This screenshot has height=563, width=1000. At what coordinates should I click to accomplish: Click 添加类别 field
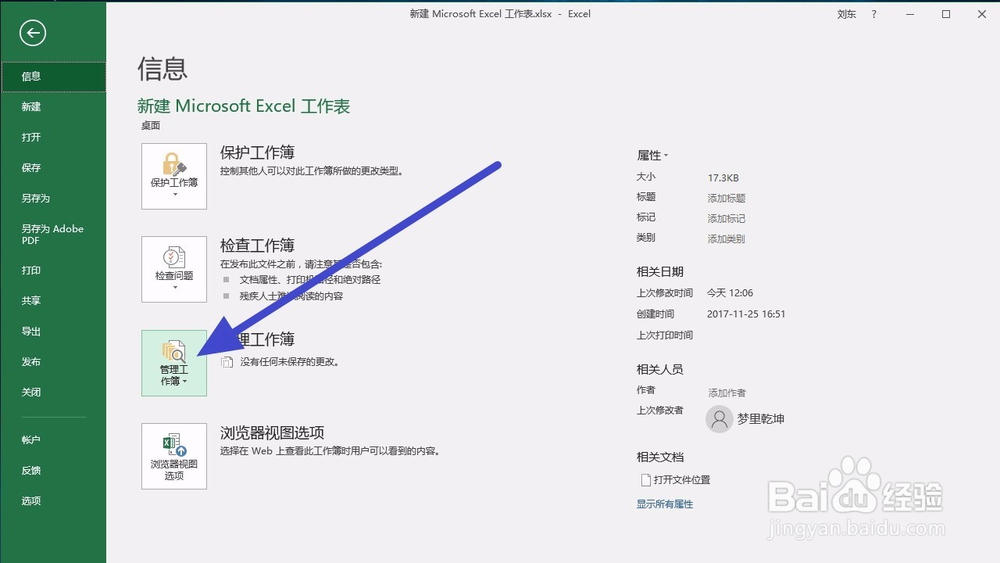[726, 238]
